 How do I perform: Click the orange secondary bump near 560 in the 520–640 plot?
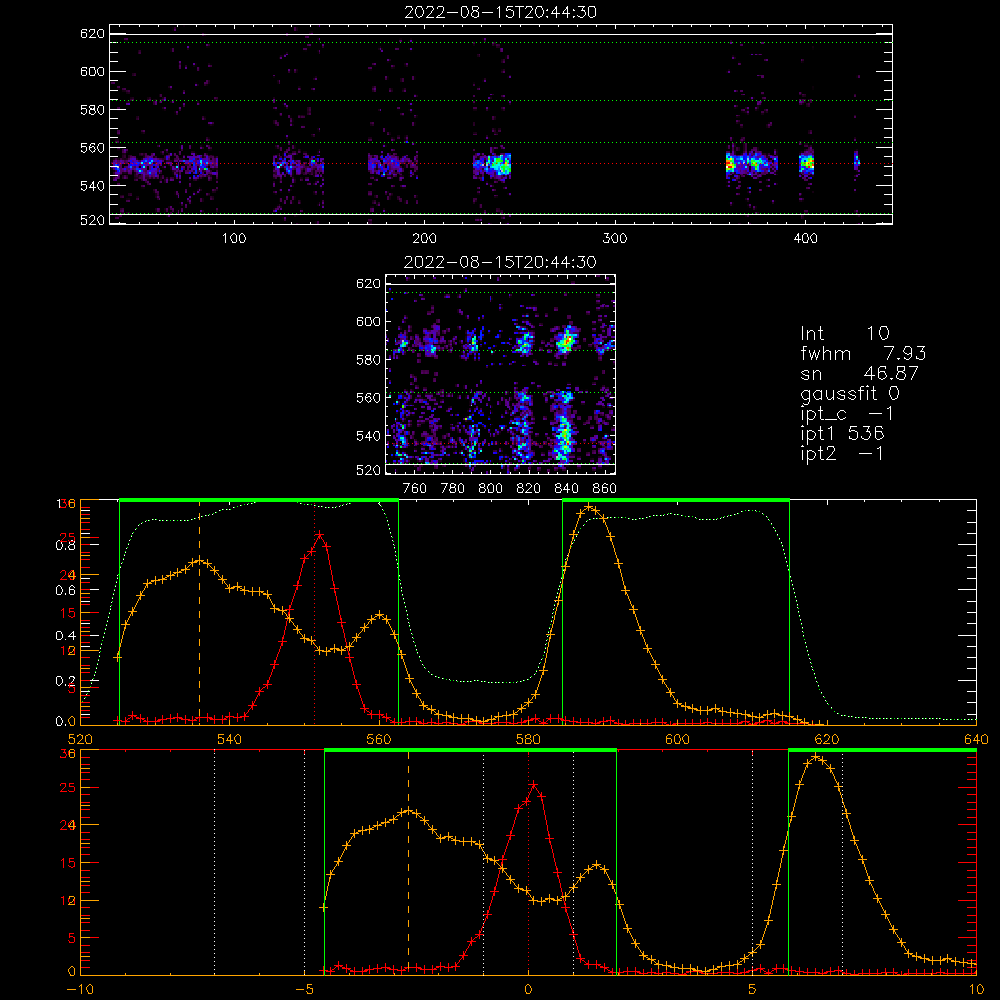click(380, 615)
